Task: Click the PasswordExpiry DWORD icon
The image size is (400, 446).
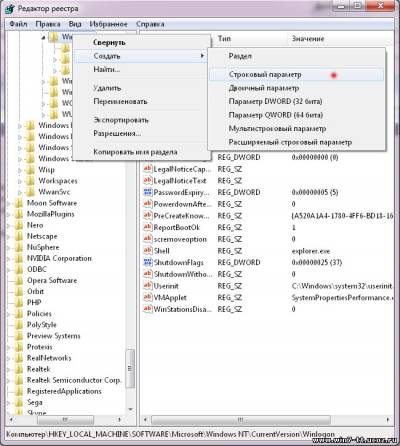Action: pos(148,192)
